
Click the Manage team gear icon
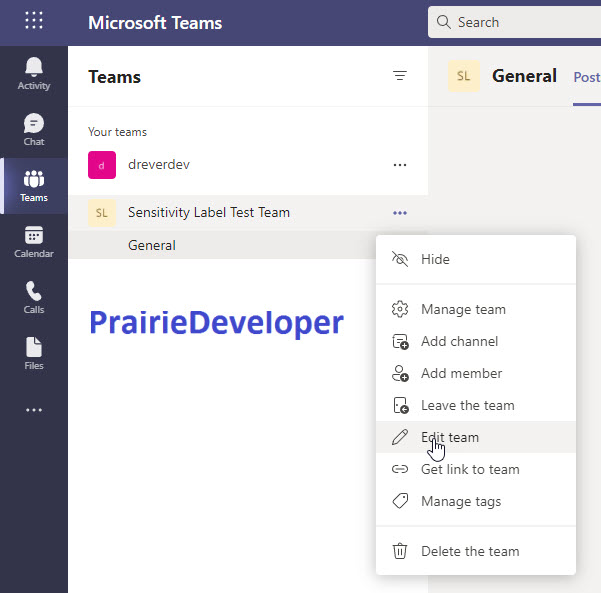point(400,309)
